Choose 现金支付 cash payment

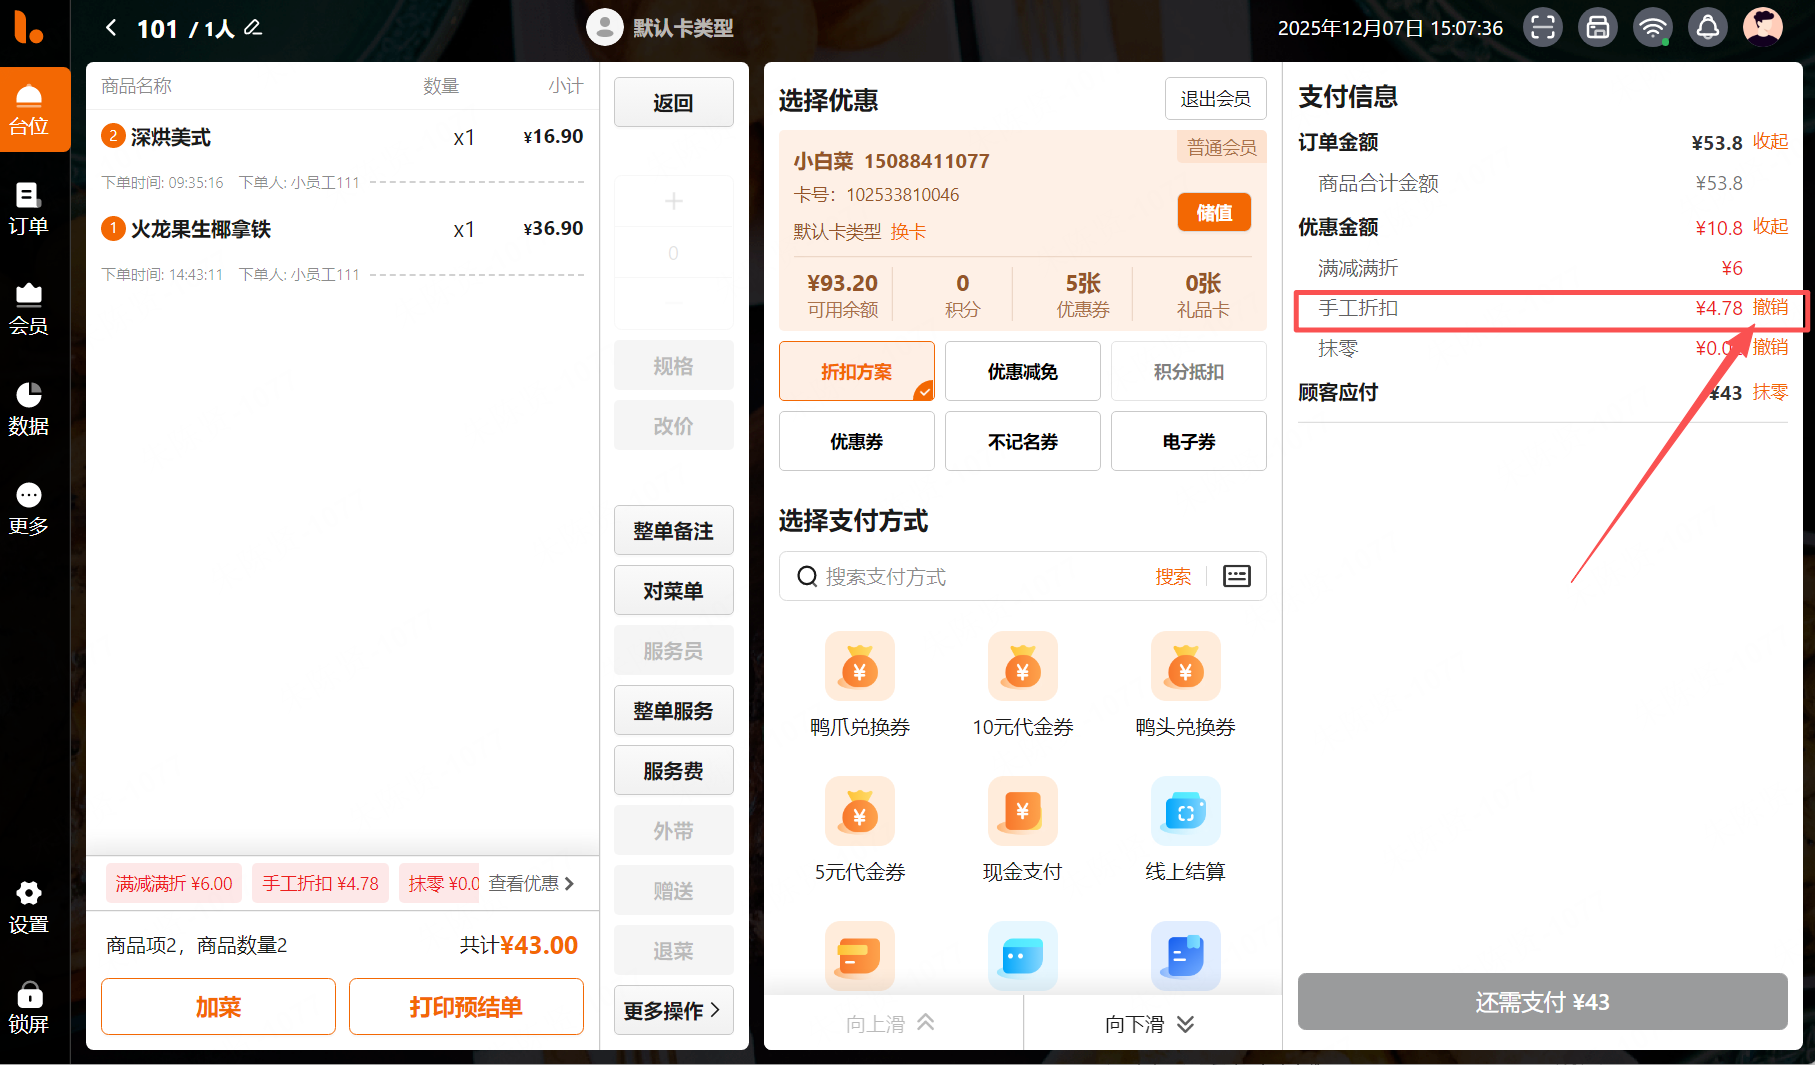pos(1023,830)
